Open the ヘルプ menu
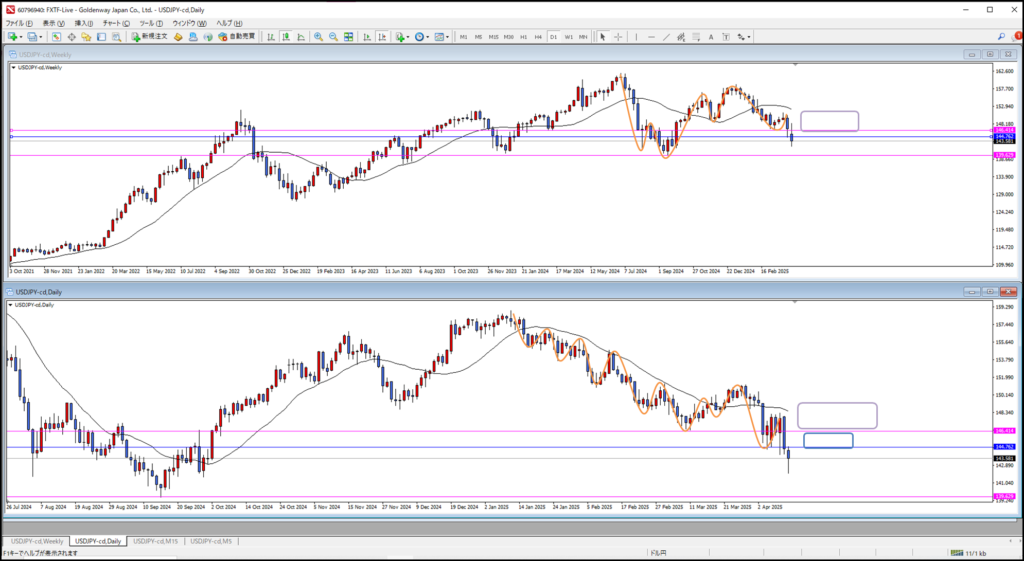This screenshot has height=561, width=1024. (x=229, y=24)
